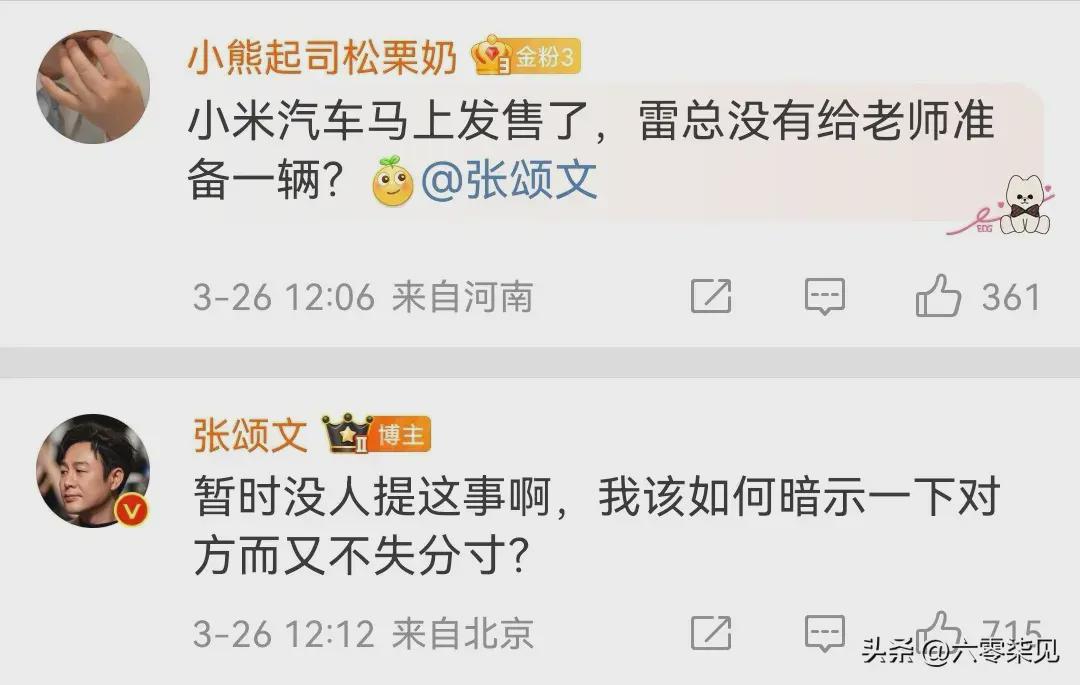Open 小熊起司松栗奶 username profile

(x=322, y=57)
